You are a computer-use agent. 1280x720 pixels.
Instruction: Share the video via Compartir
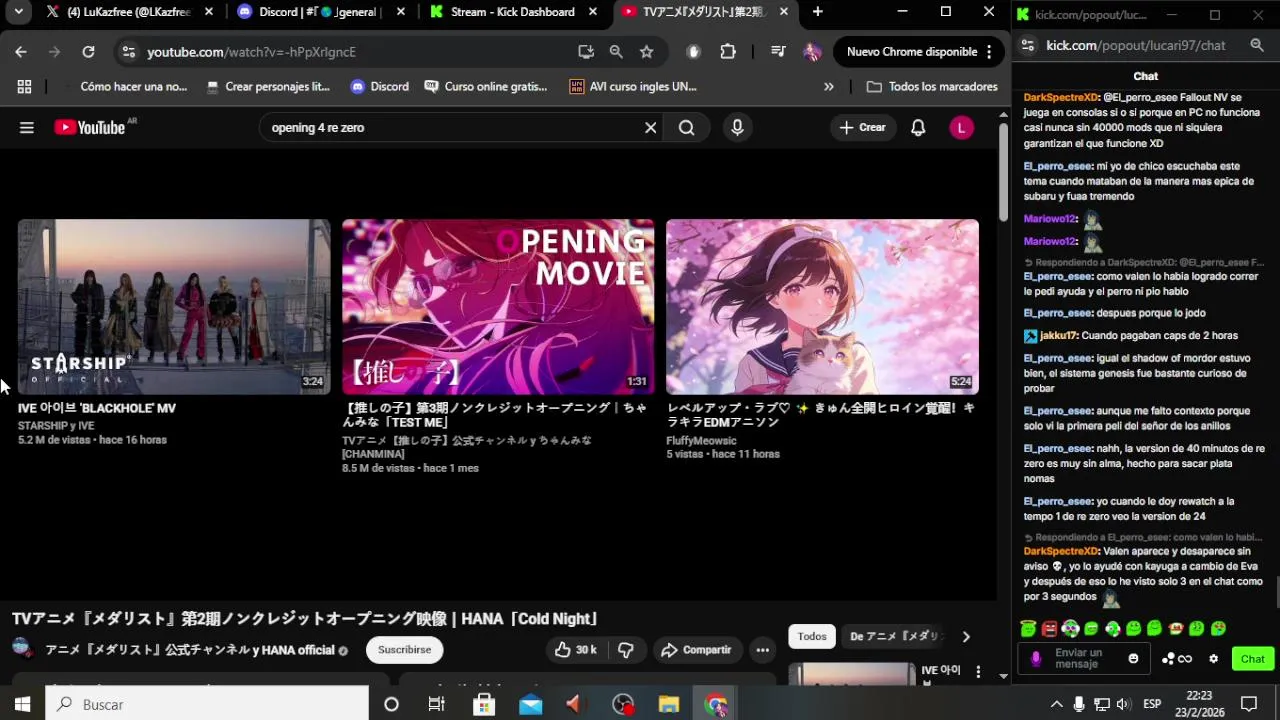[x=696, y=650]
